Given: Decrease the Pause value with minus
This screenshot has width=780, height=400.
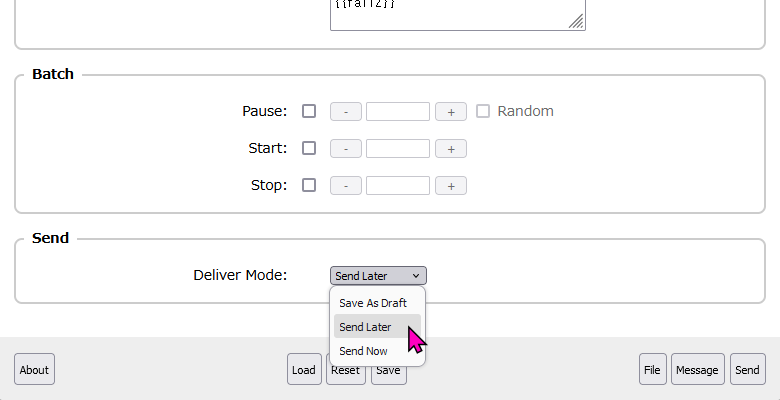Looking at the screenshot, I should [346, 112].
